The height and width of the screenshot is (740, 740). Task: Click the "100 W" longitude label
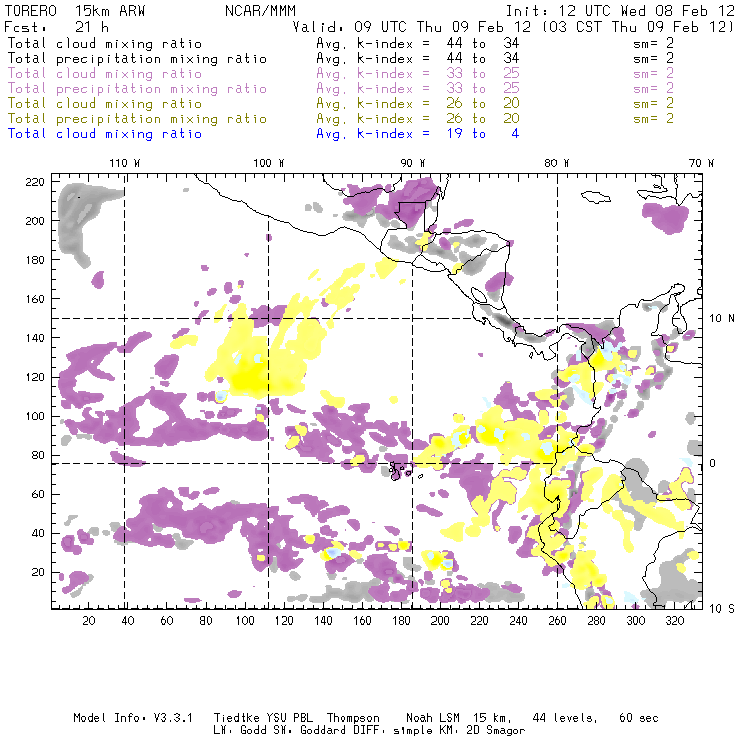coord(269,163)
